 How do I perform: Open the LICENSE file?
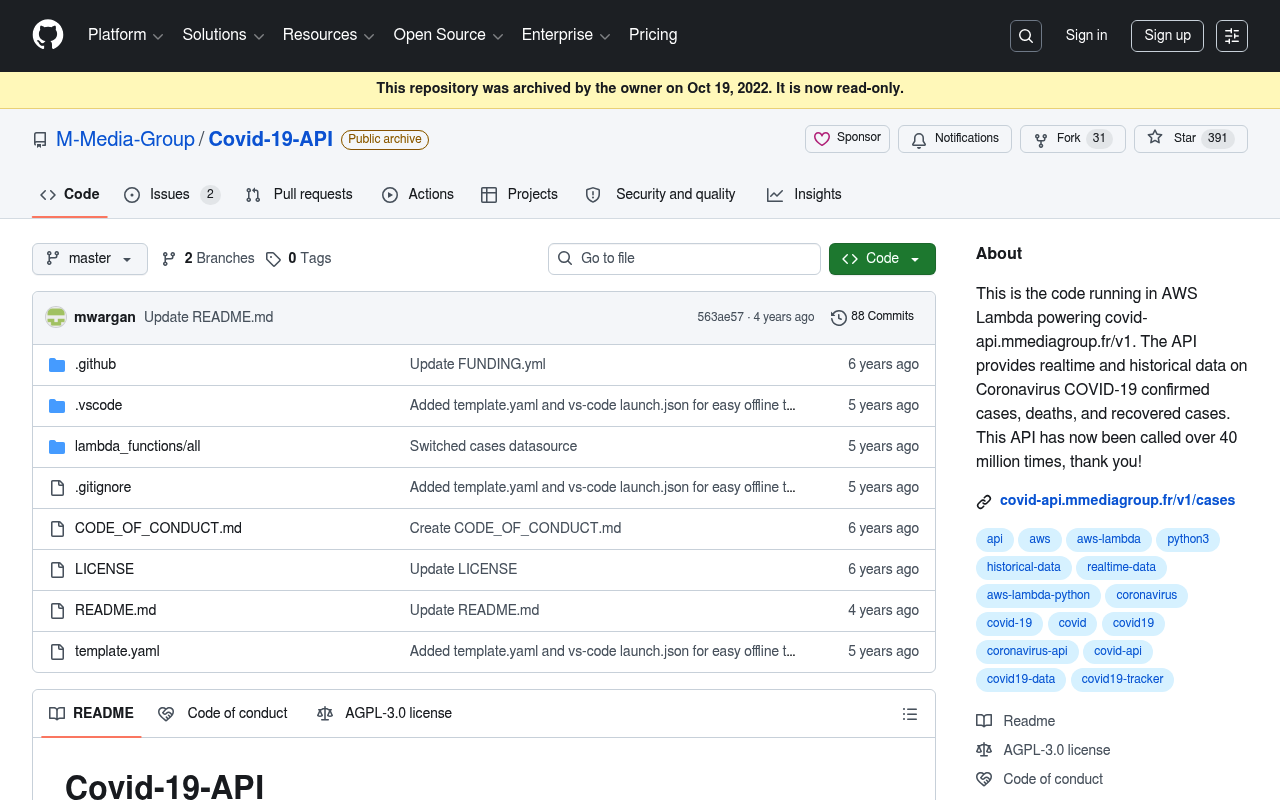click(104, 569)
